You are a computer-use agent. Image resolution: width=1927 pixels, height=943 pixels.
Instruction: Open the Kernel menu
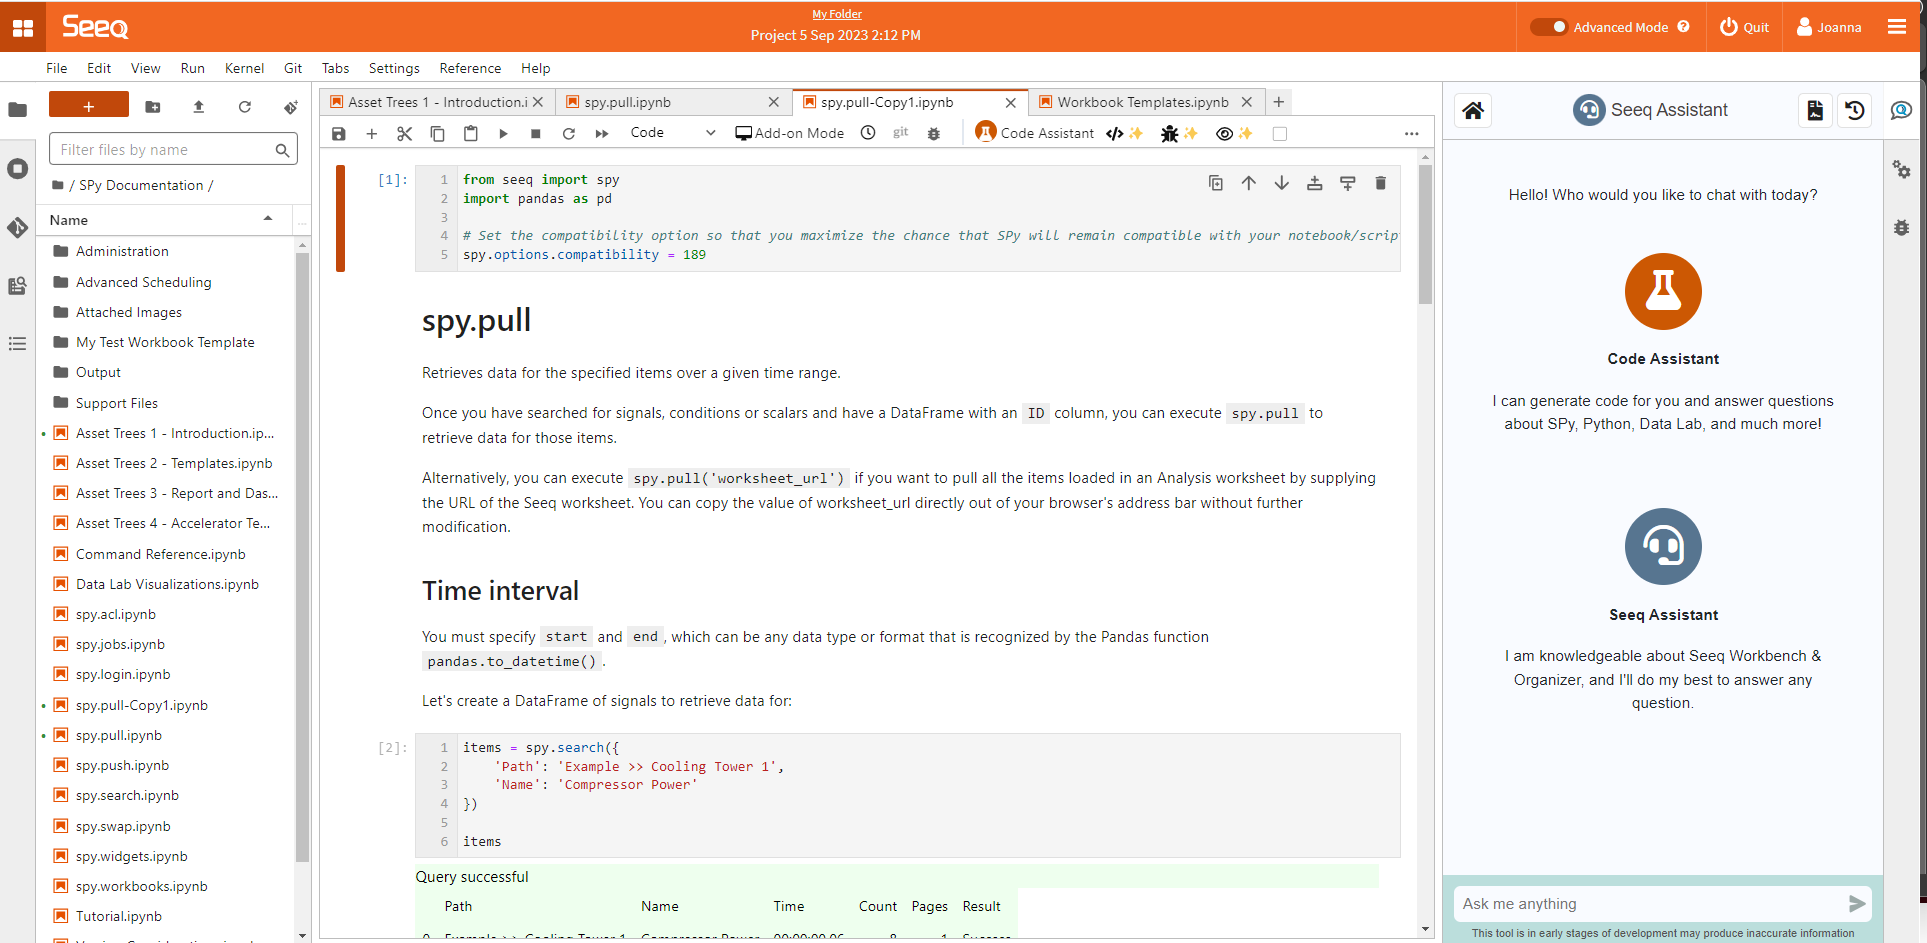coord(244,68)
